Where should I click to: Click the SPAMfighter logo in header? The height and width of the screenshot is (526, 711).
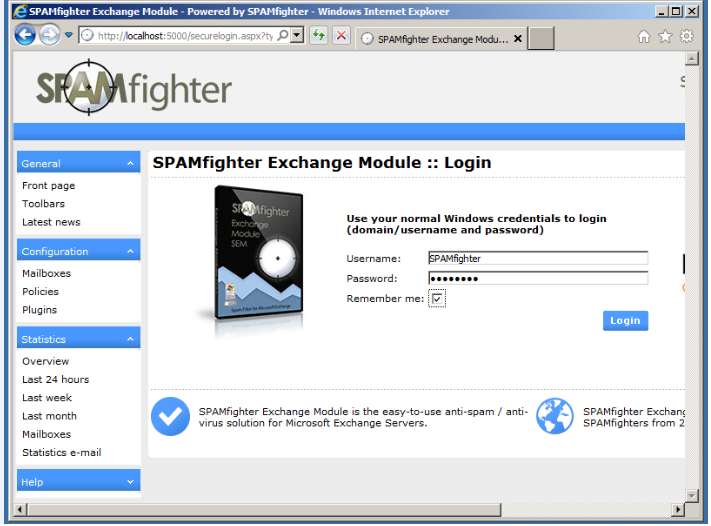click(134, 90)
